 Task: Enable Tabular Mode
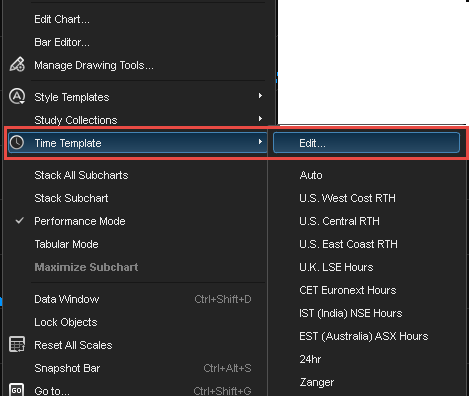(x=66, y=244)
